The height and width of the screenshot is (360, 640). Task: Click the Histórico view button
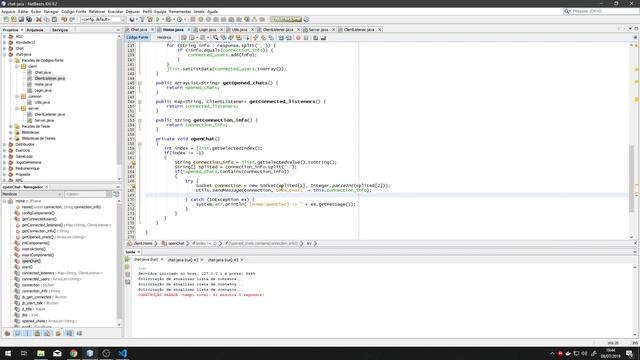[164, 38]
